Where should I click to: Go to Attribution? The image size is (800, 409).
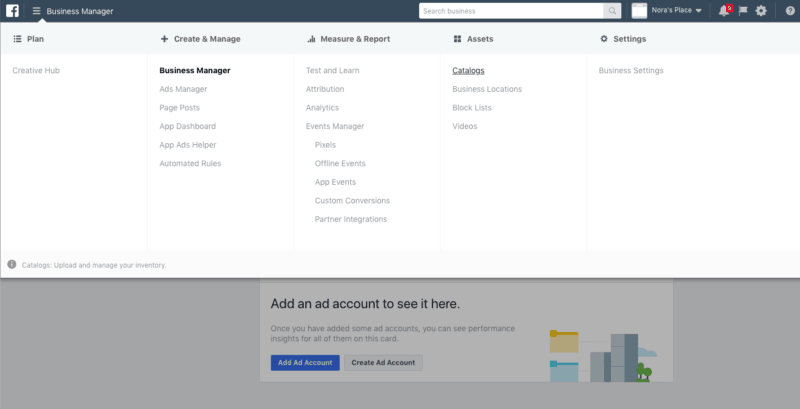pyautogui.click(x=325, y=89)
